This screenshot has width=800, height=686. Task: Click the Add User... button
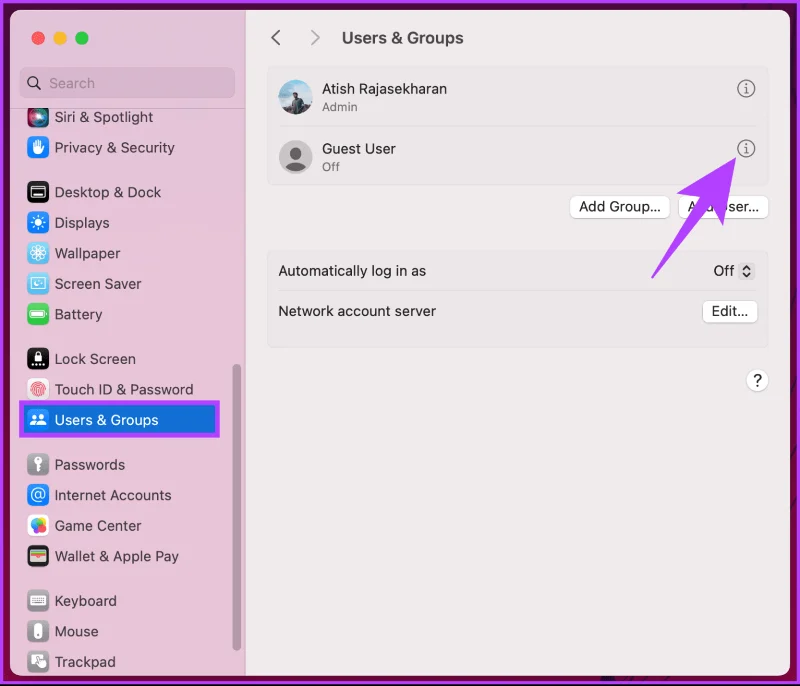click(x=723, y=207)
